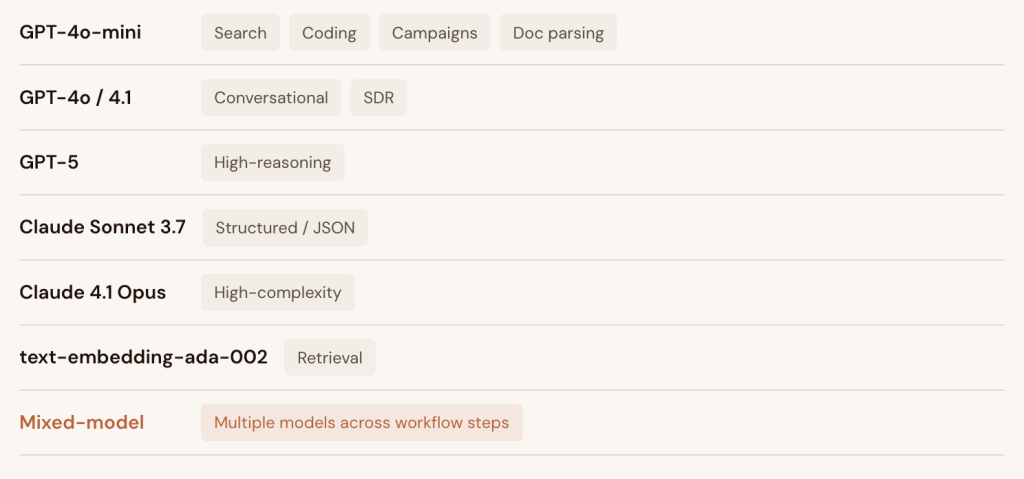1024x479 pixels.
Task: Open the Claude Sonnet 3.7 label
Action: (103, 227)
